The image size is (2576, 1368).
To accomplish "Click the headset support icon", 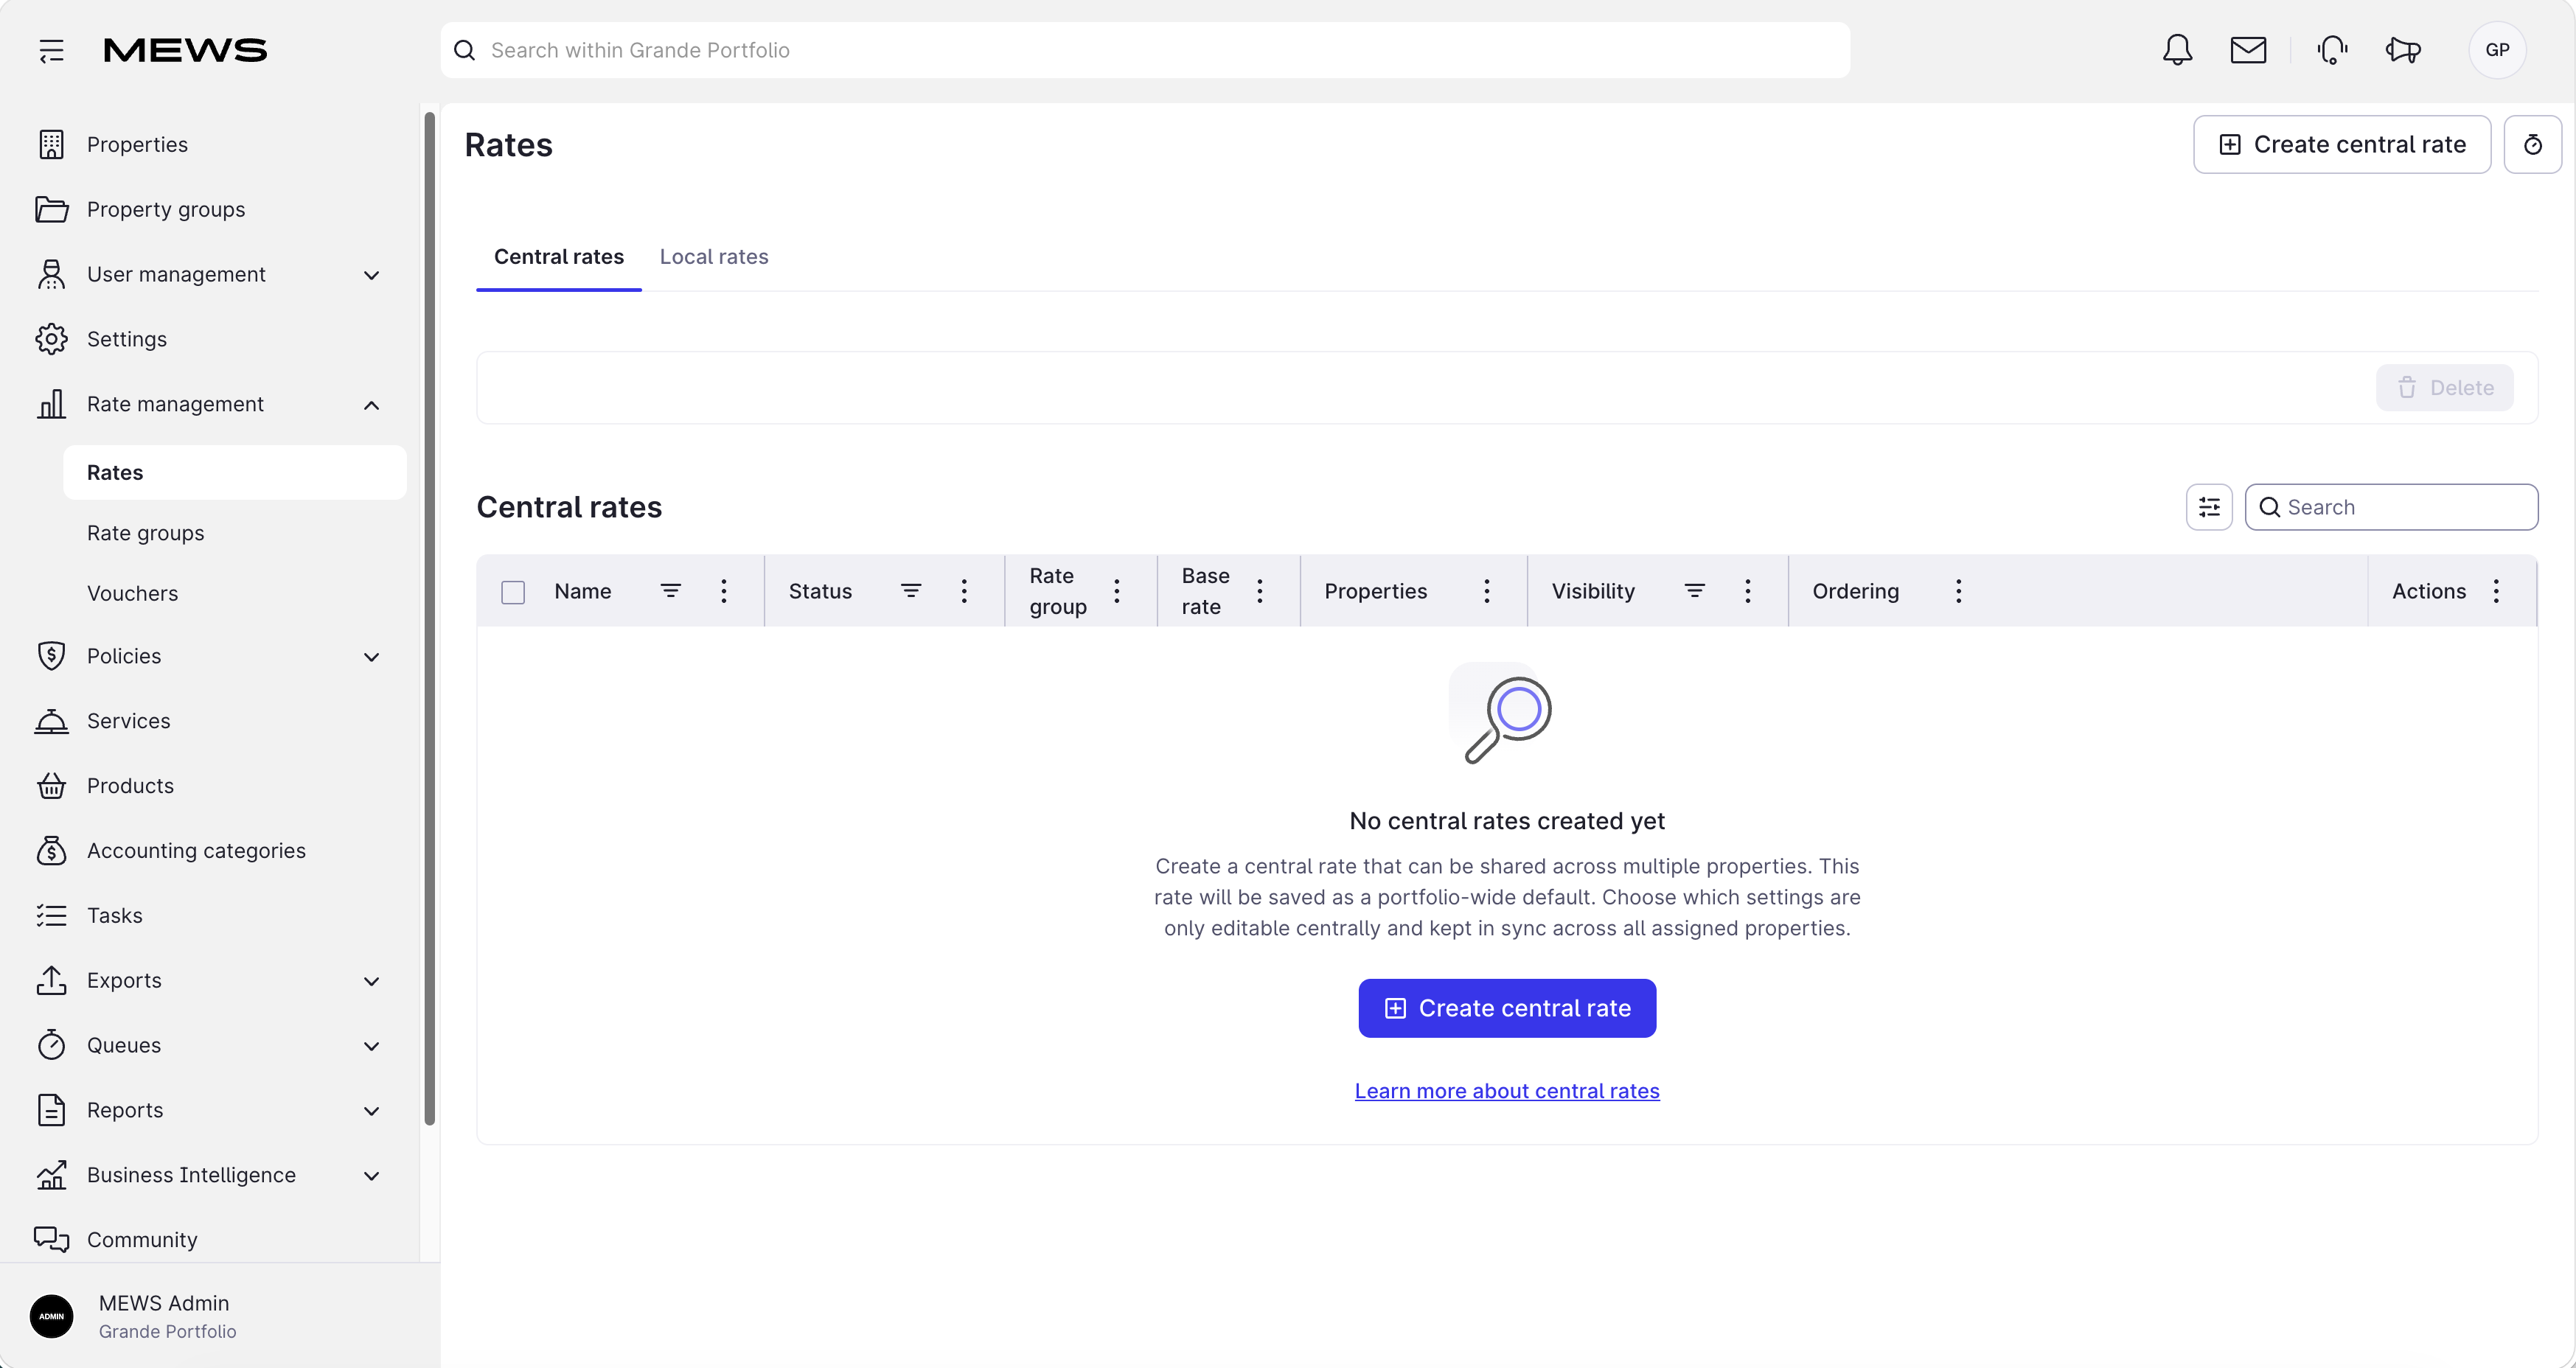I will pos(2332,50).
